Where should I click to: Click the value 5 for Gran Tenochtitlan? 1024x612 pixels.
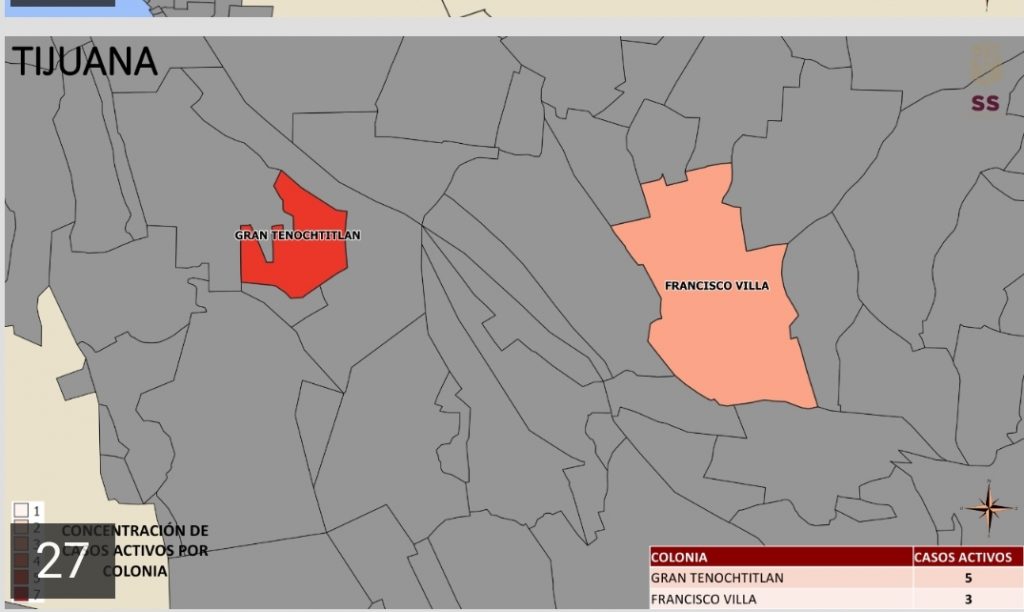(x=968, y=577)
